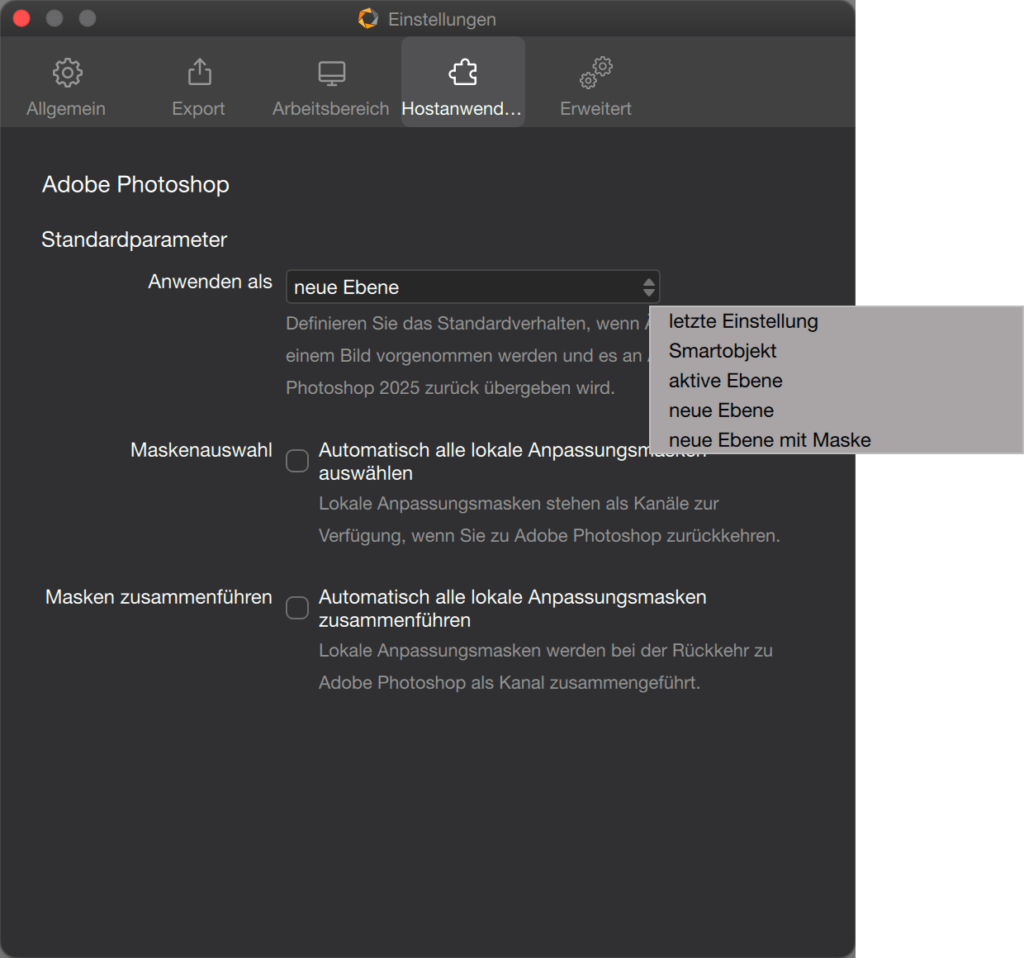Image resolution: width=1024 pixels, height=958 pixels.
Task: Click the text 'Lokale Anpassungsmasken werden bei der Rückkehr'
Action: click(546, 667)
